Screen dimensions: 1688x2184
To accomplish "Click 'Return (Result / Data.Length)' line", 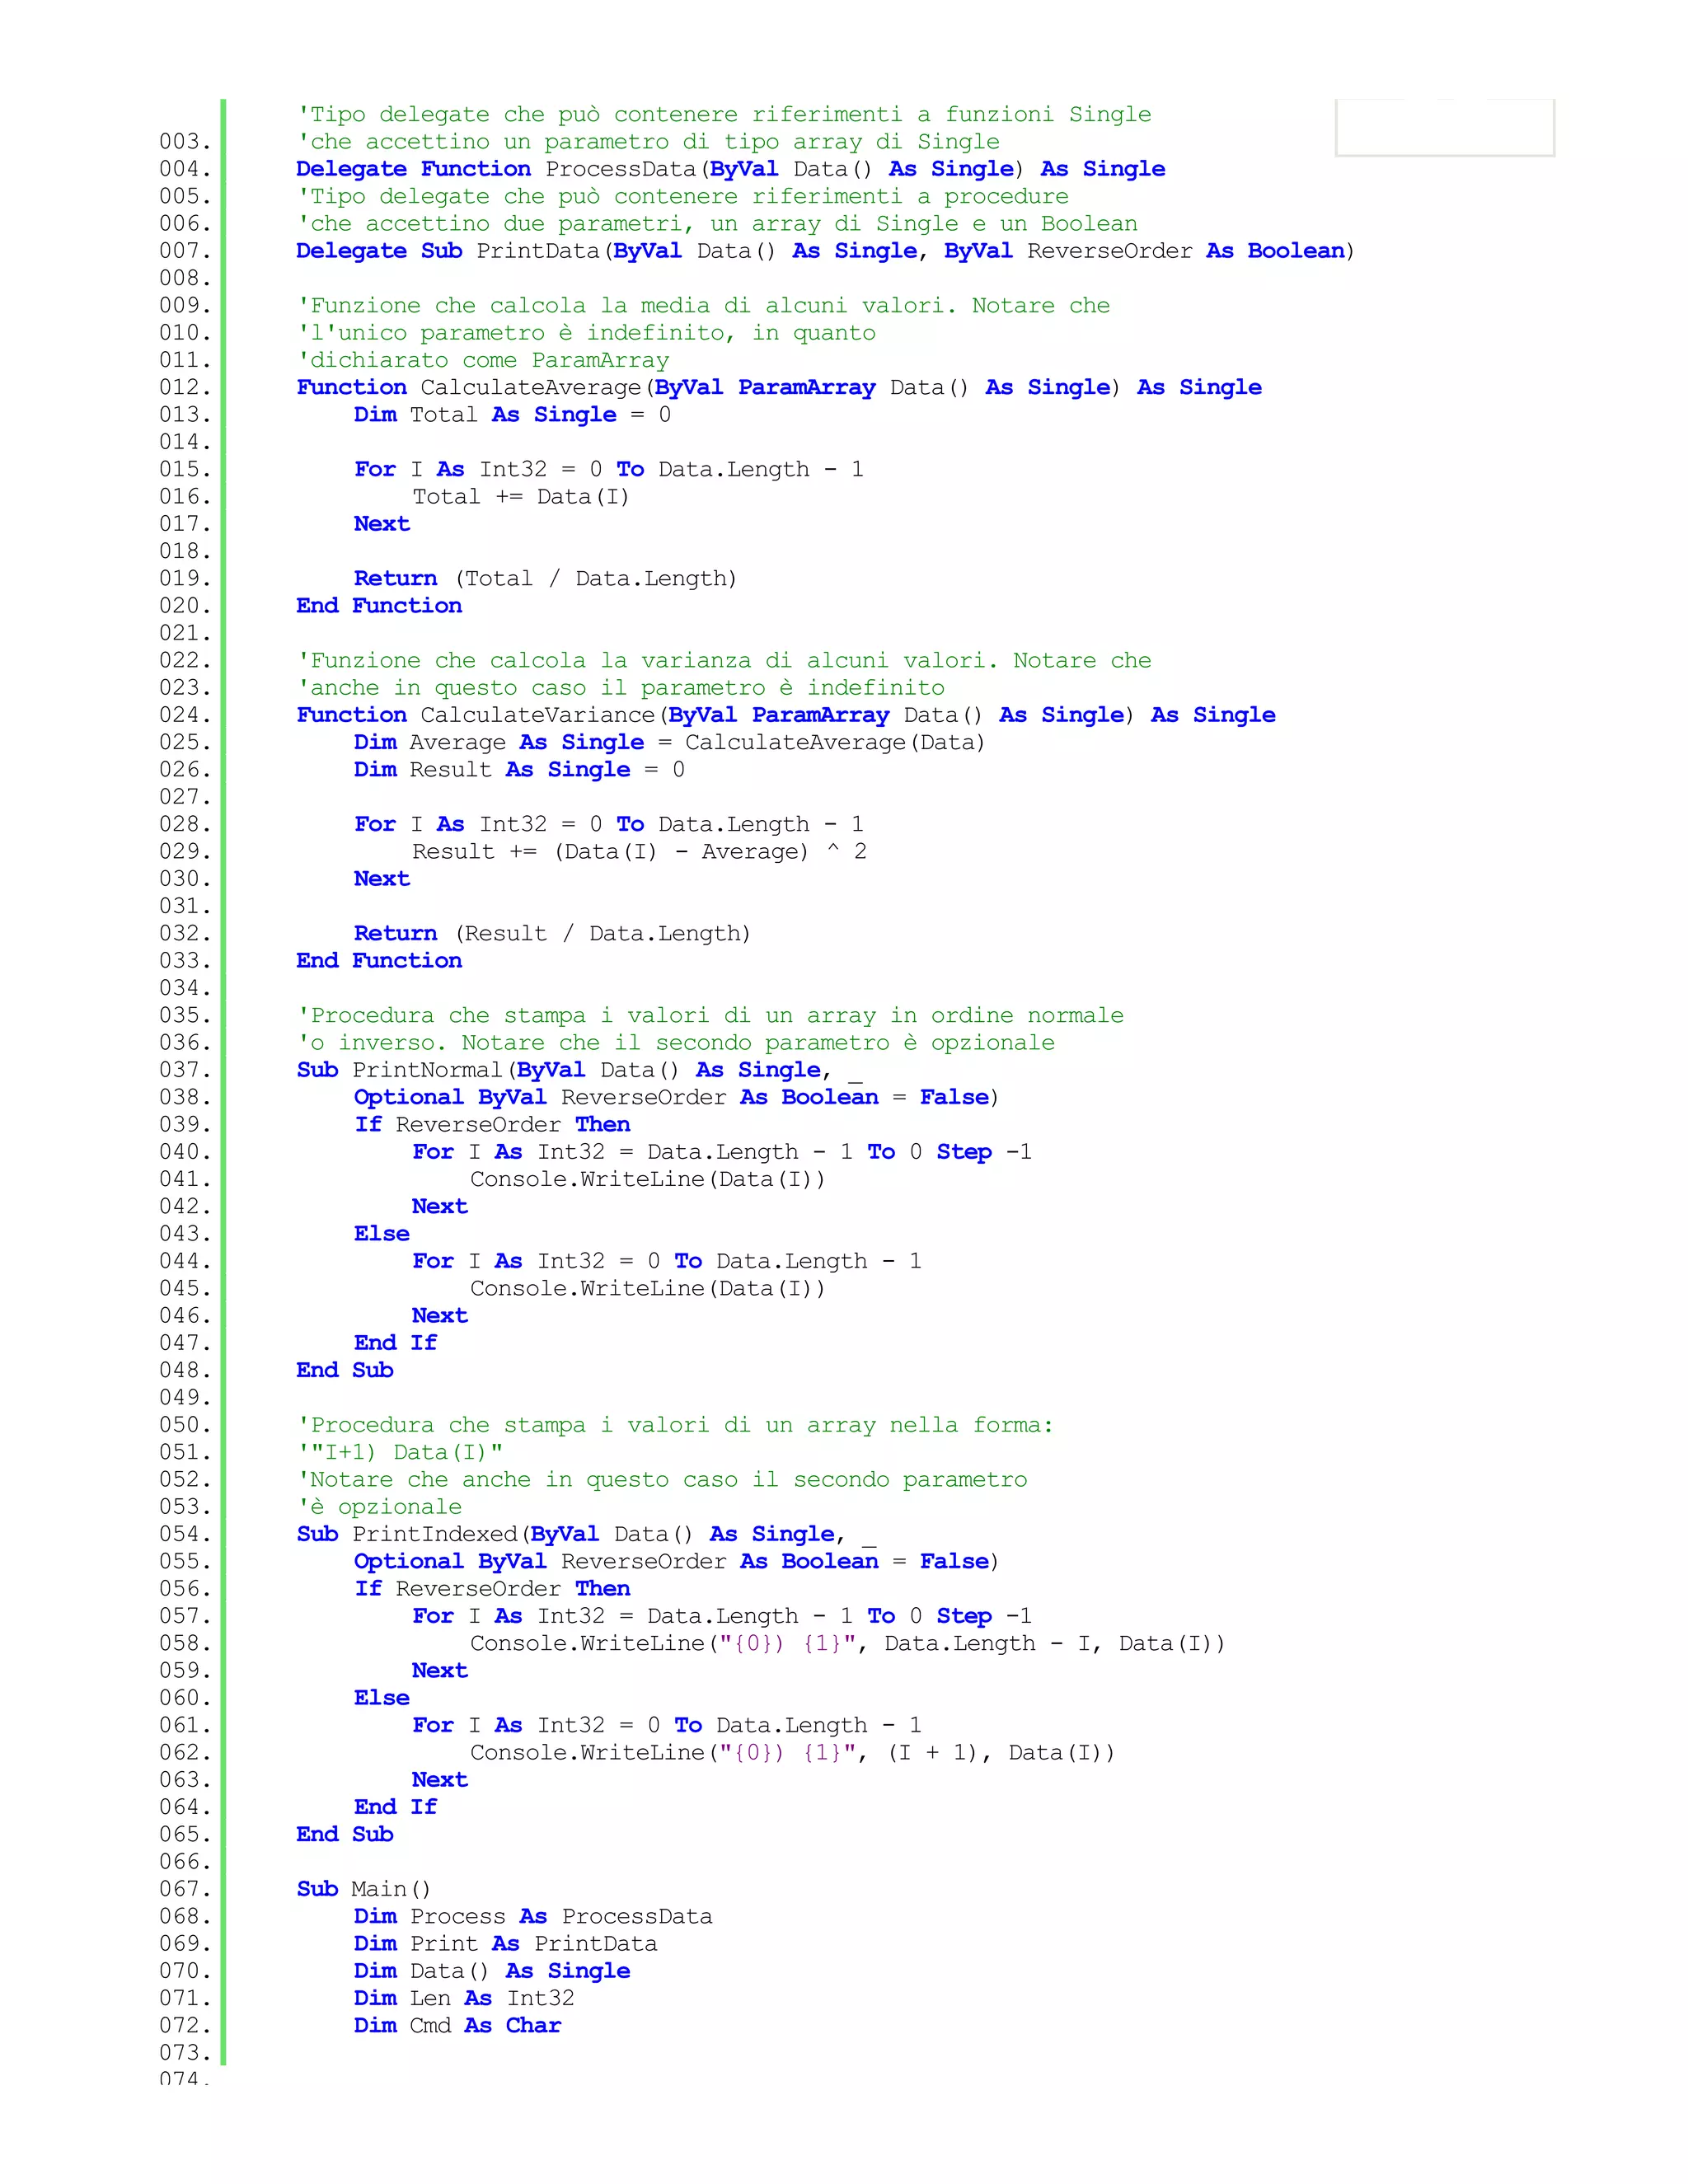I will pos(552,934).
